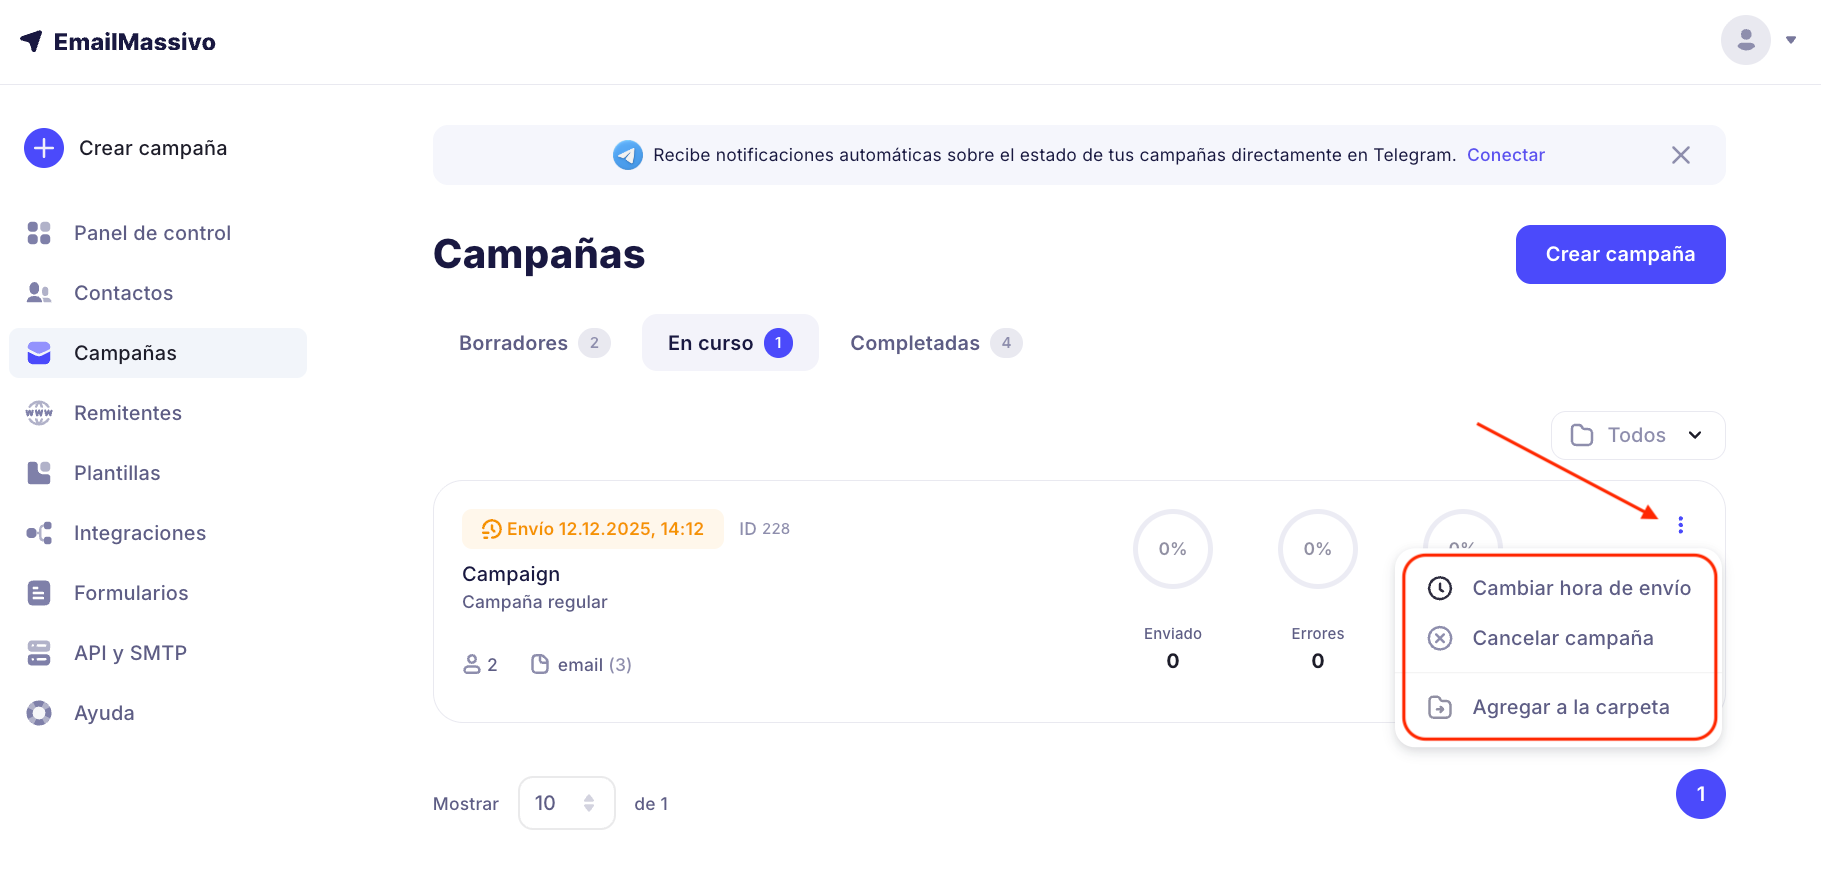Click the EmailMassivo paper plane logo
Screen dimensions: 1821x896
point(31,41)
